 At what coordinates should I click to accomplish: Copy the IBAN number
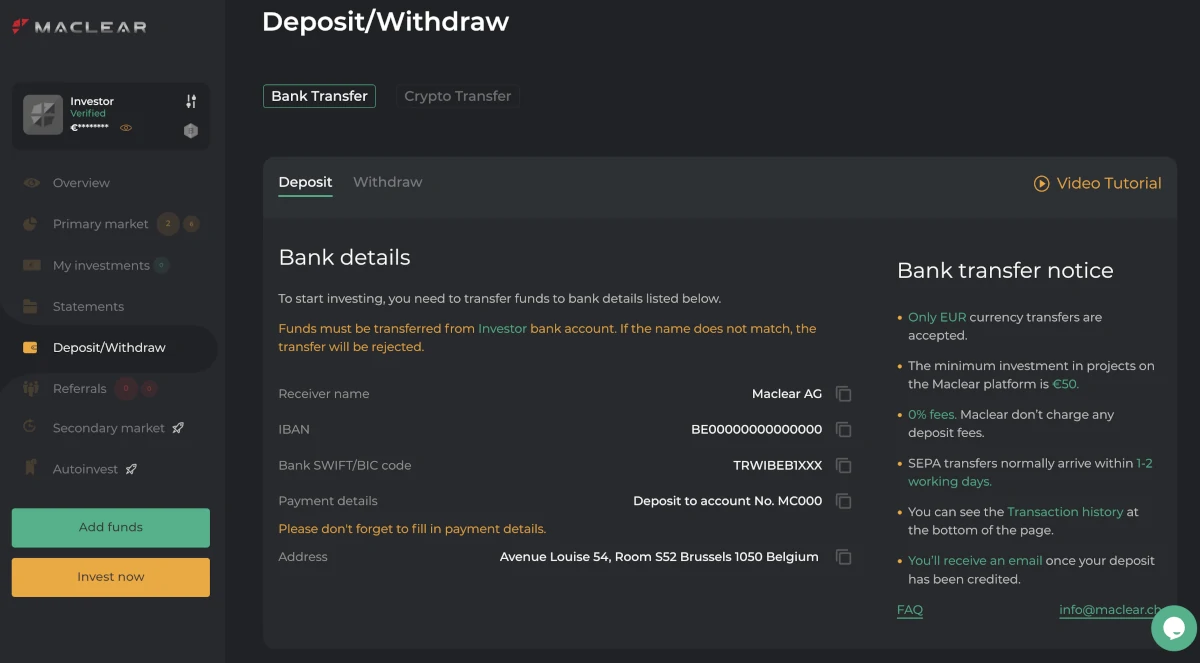click(x=843, y=430)
